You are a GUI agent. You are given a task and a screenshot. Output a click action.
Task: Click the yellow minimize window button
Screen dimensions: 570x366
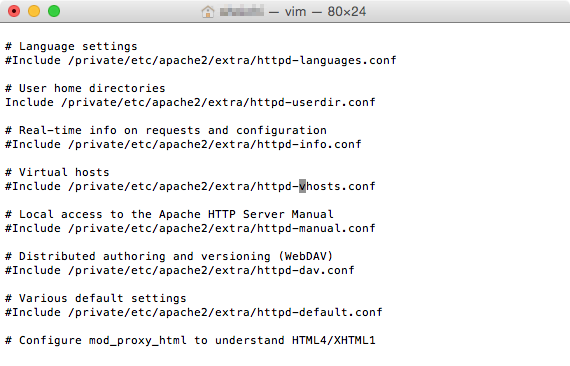tap(34, 11)
